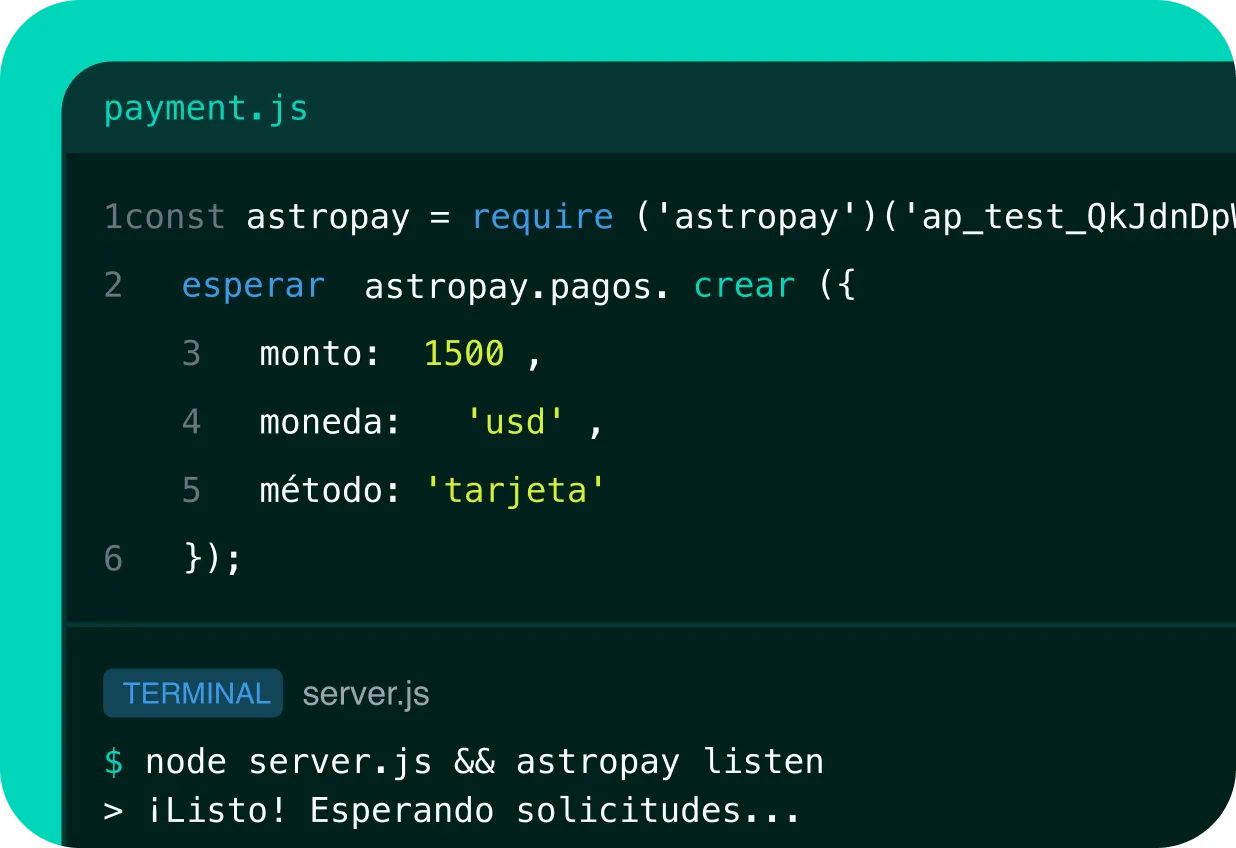Switch to the TERMINAL tab

tap(193, 694)
